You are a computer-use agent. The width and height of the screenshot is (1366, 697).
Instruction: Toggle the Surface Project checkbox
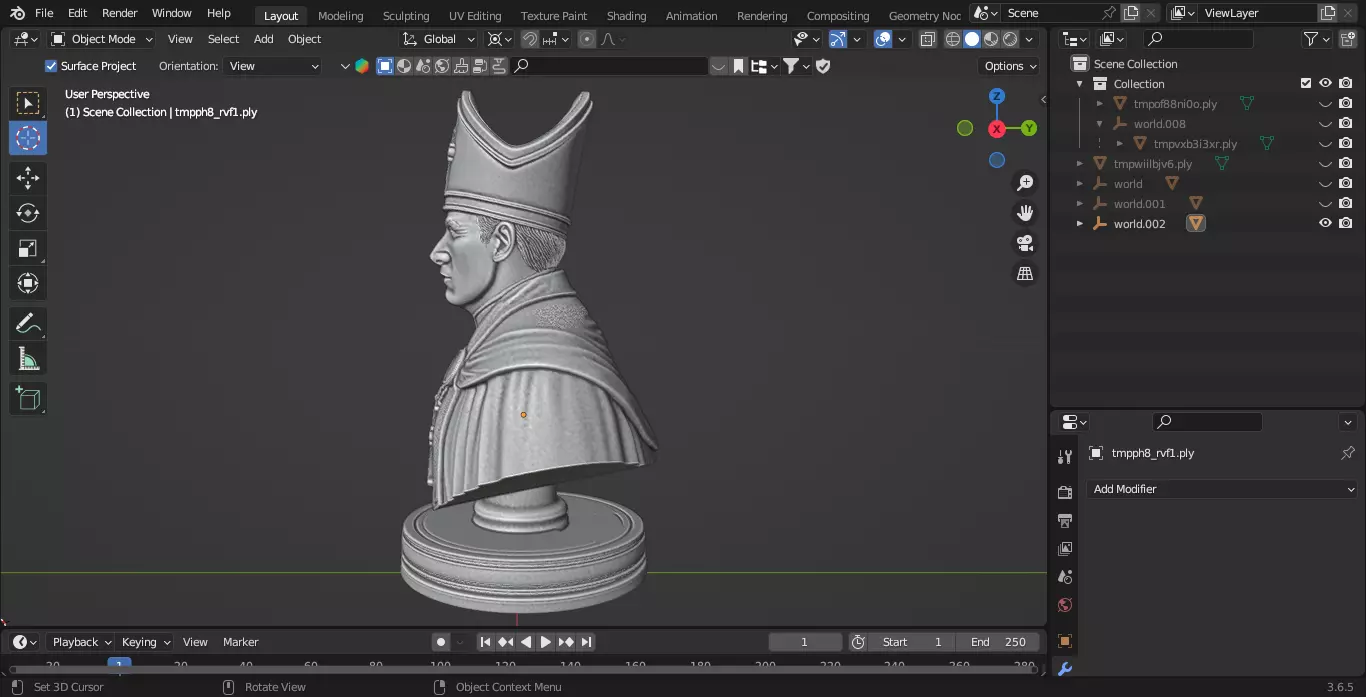tap(51, 66)
